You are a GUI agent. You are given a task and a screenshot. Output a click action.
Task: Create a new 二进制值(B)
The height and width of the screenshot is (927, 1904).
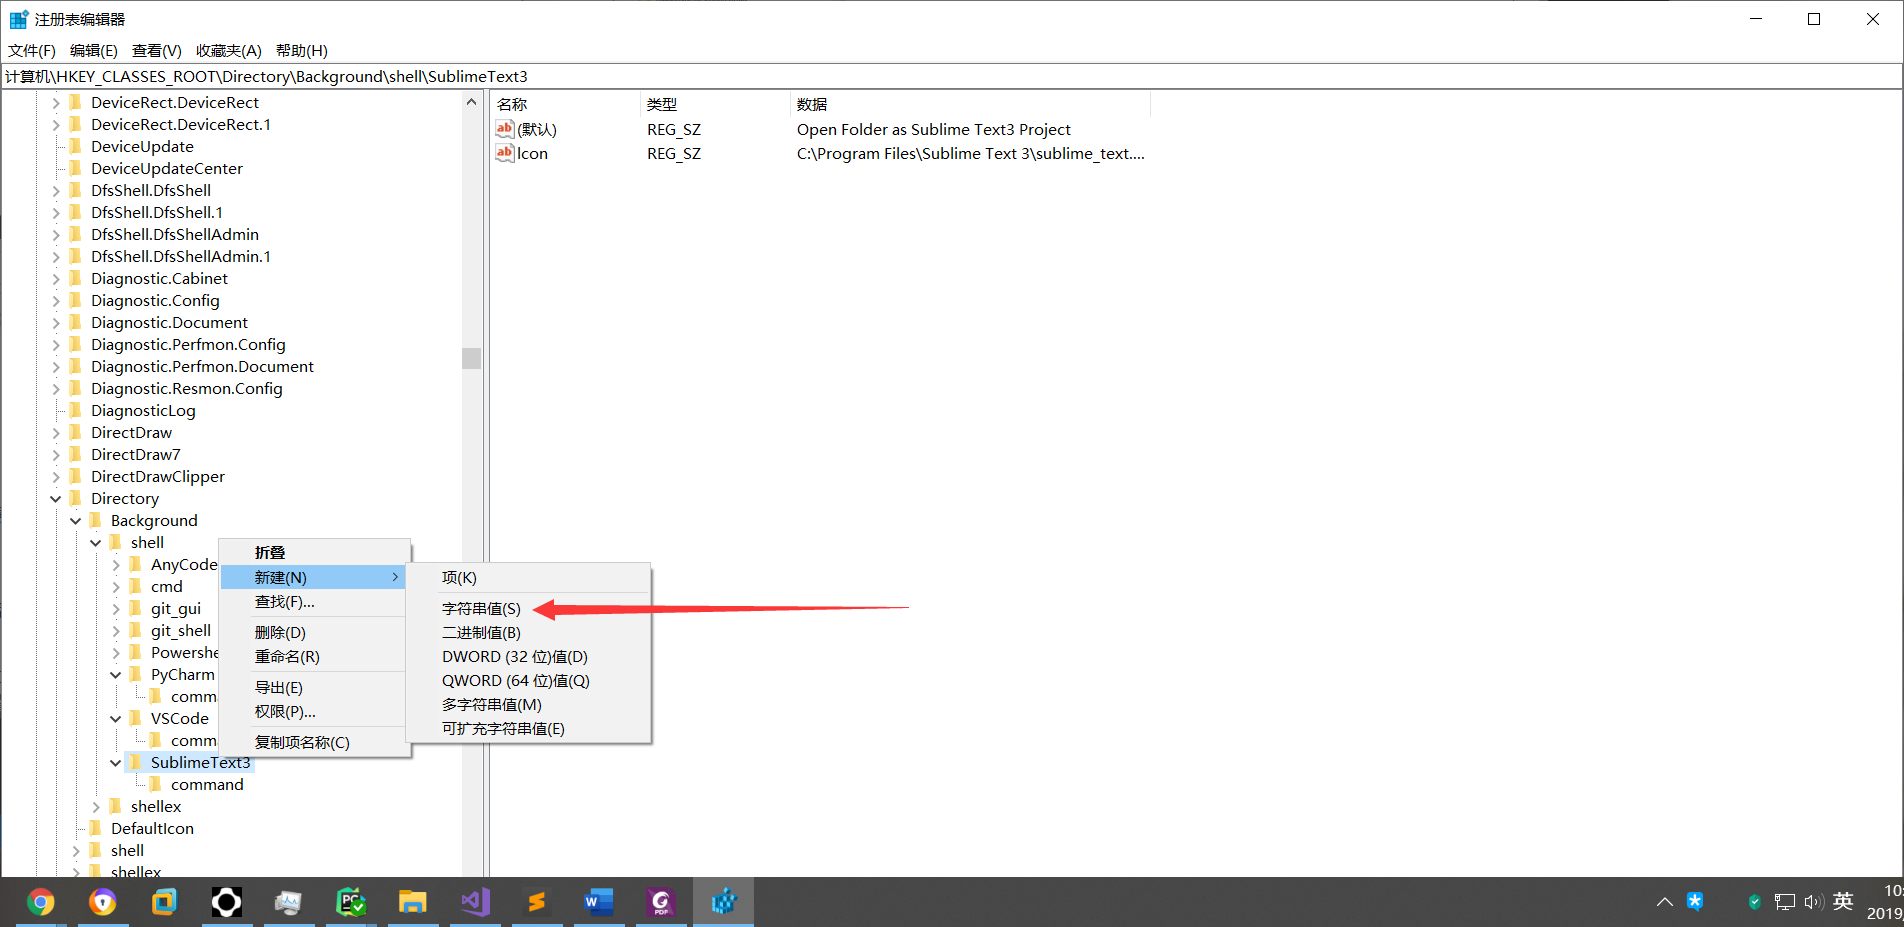coord(528,632)
